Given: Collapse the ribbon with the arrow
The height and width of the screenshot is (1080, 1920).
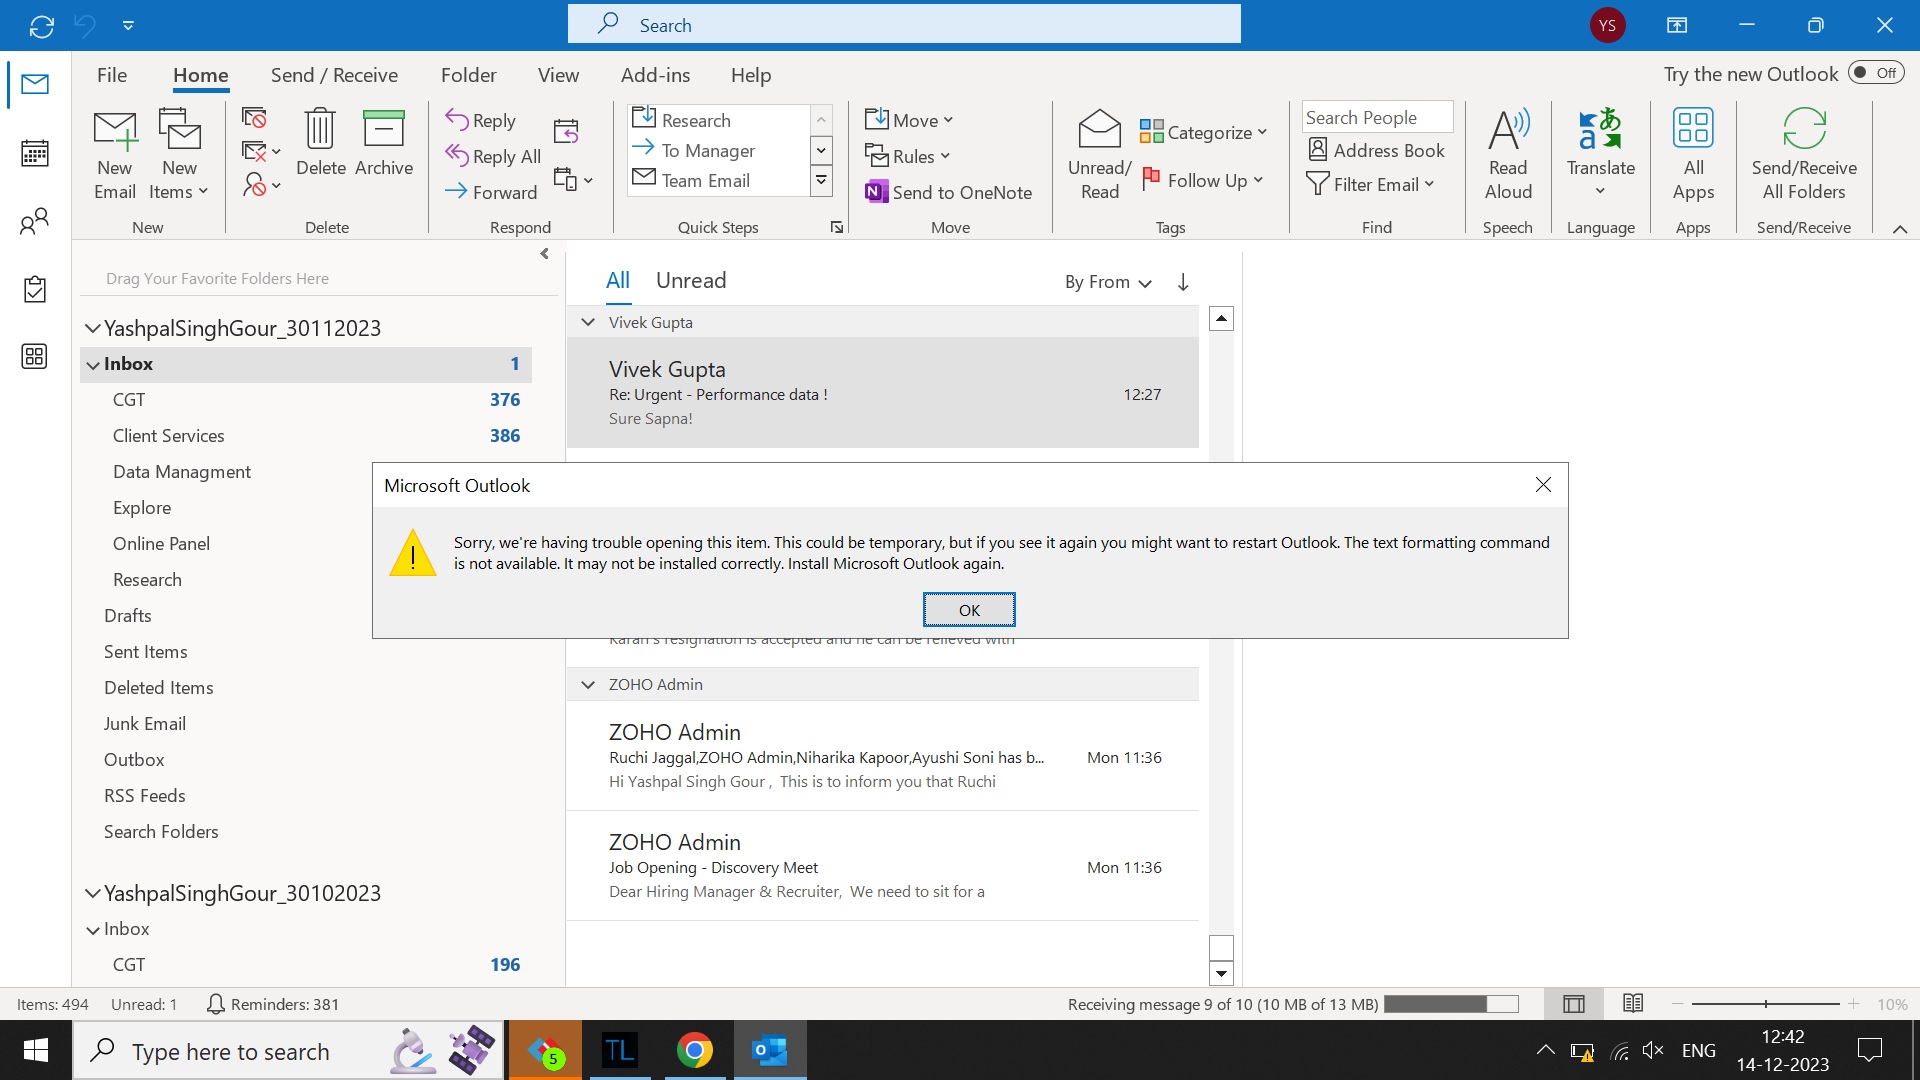Looking at the screenshot, I should pos(1900,229).
